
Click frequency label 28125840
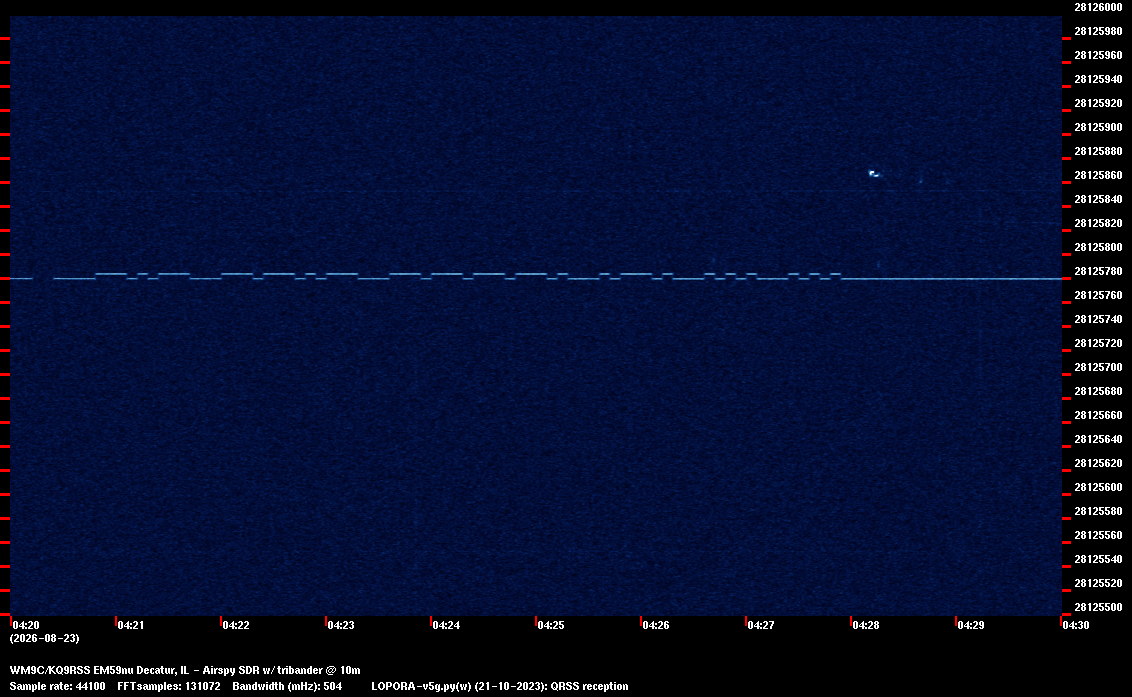pos(1098,199)
